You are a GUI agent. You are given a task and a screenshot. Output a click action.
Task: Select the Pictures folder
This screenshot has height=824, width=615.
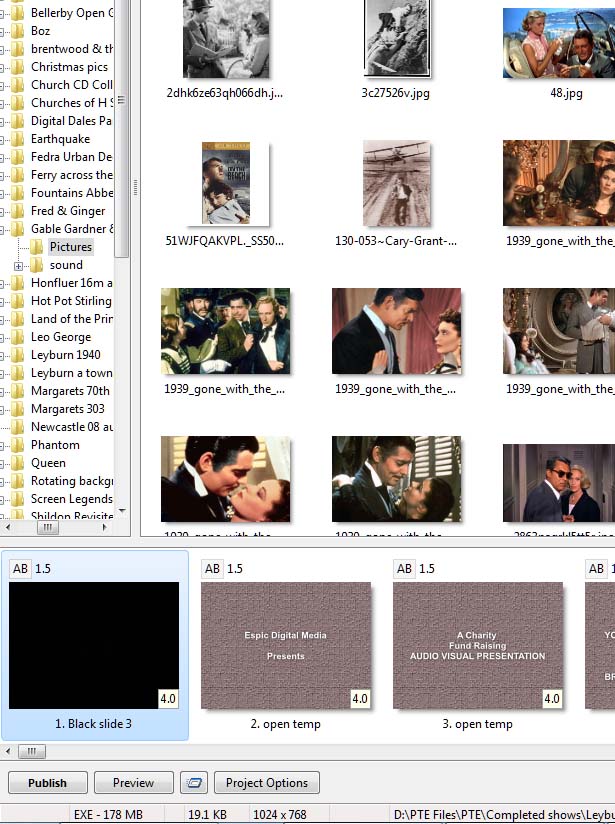tap(70, 246)
